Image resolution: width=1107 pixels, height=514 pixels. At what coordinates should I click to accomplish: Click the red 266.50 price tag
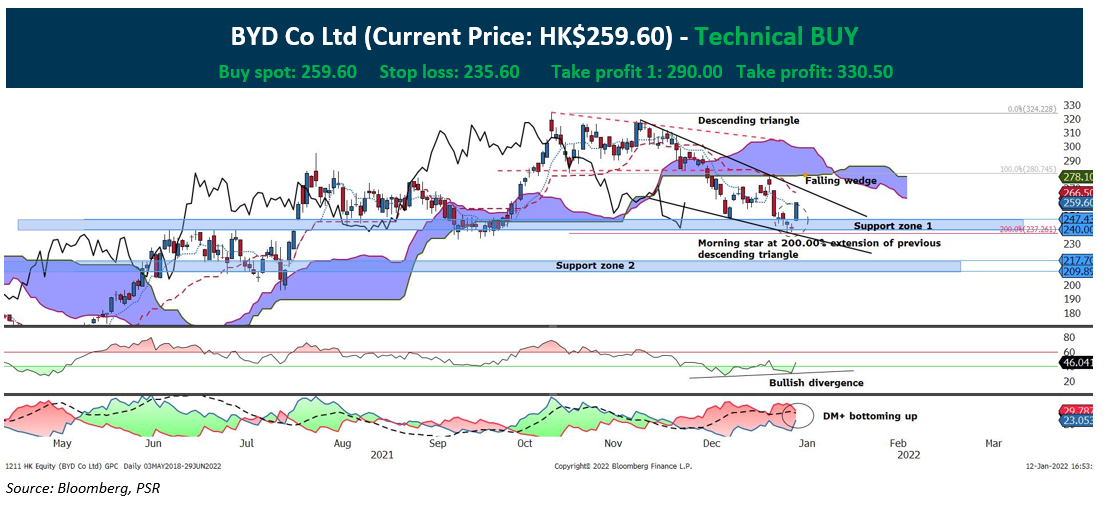1078,192
